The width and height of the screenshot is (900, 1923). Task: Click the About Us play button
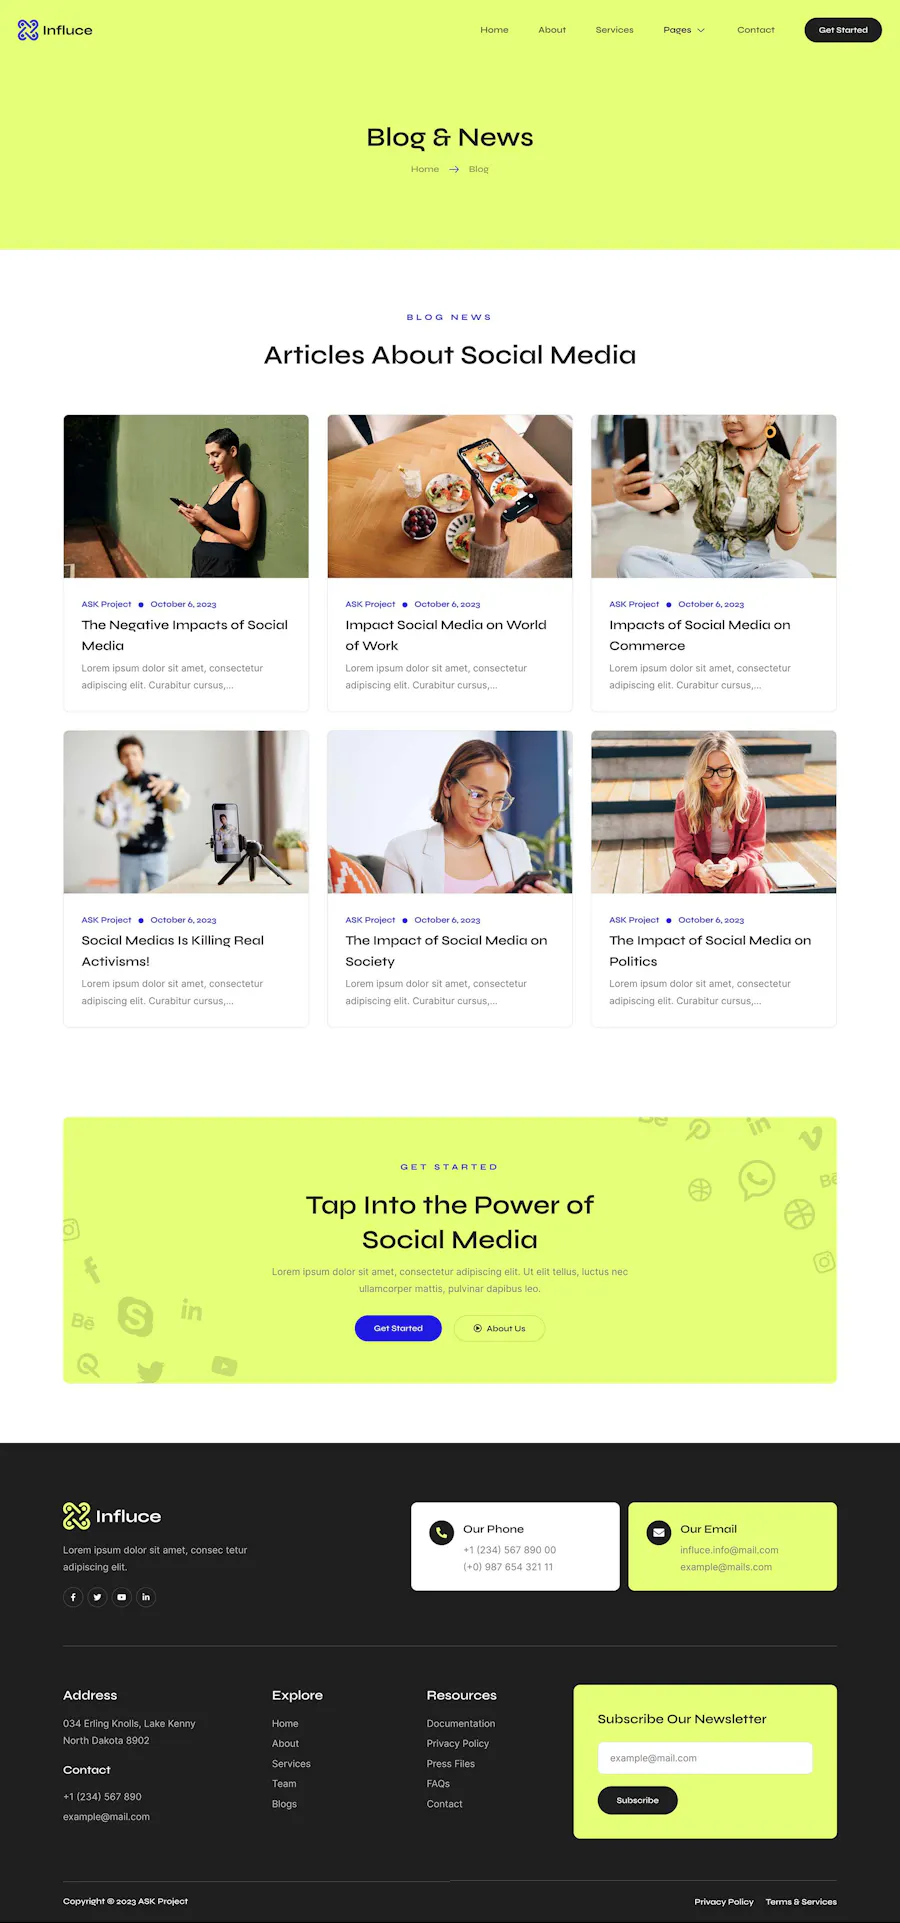point(499,1328)
